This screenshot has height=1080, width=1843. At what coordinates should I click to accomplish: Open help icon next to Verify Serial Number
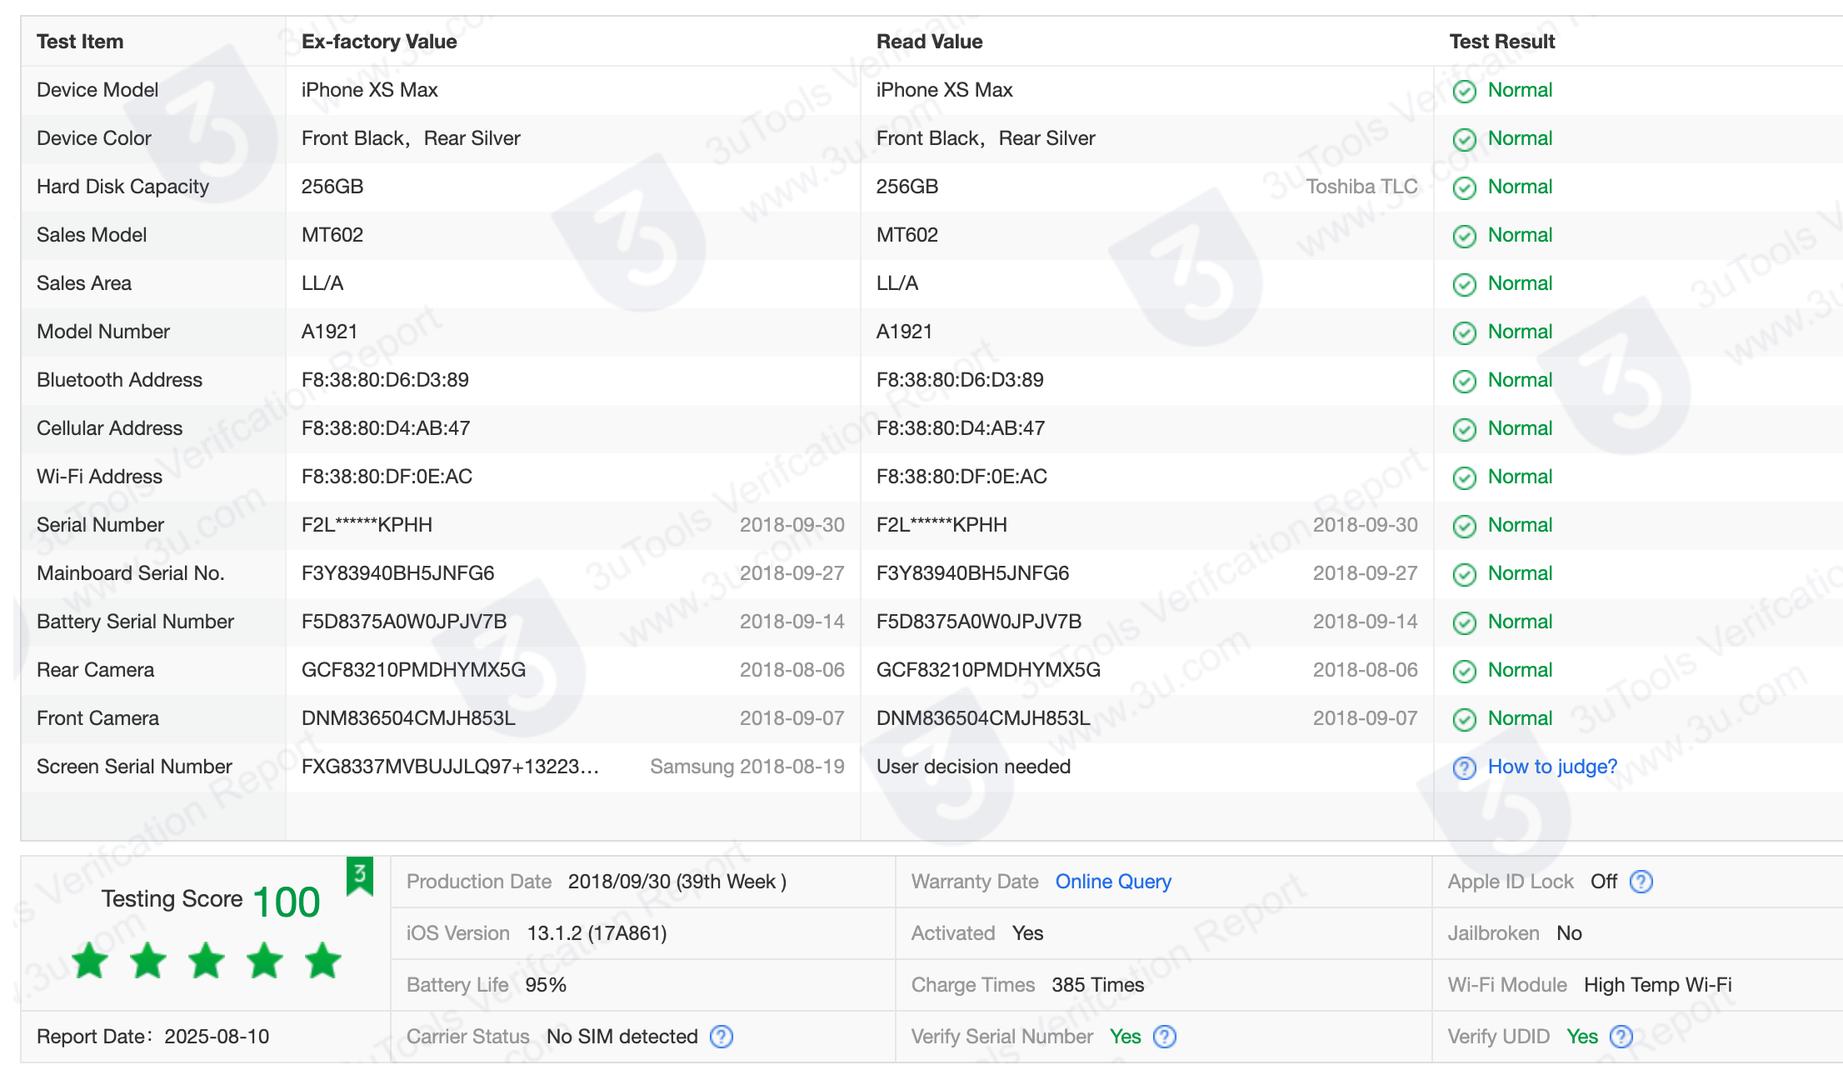point(1164,1037)
